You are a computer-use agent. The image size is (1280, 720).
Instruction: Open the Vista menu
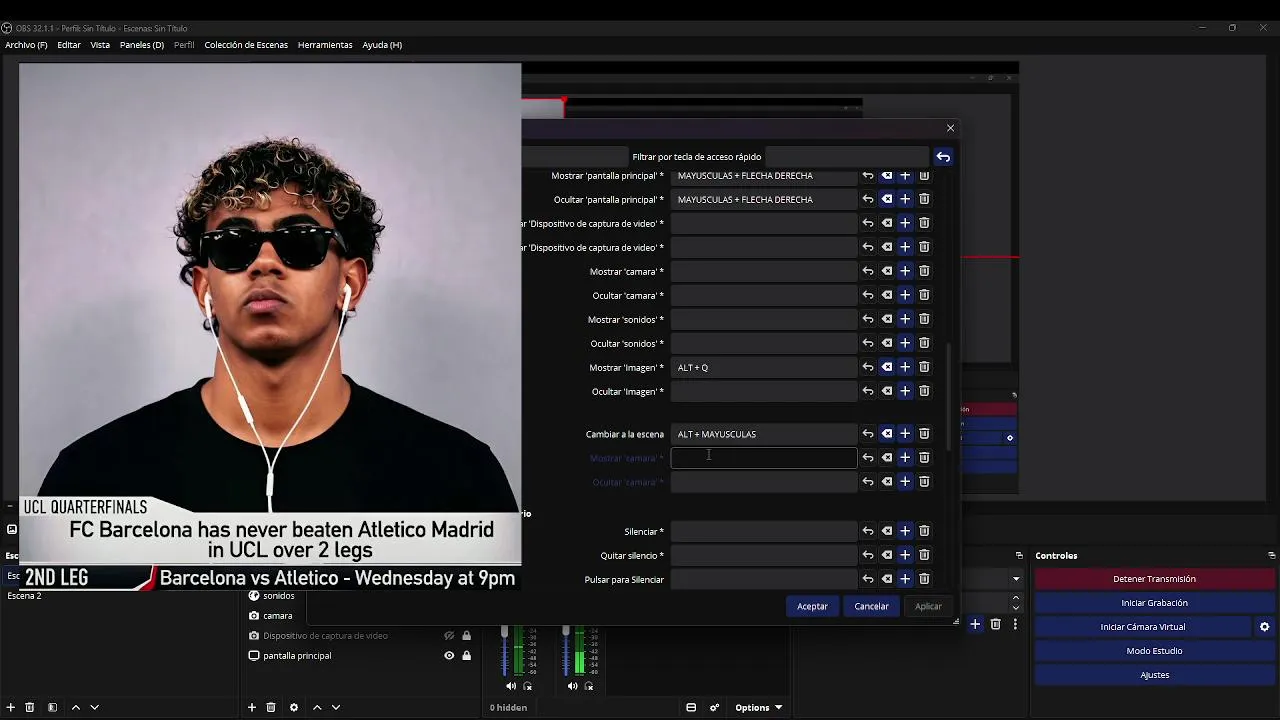pyautogui.click(x=100, y=45)
